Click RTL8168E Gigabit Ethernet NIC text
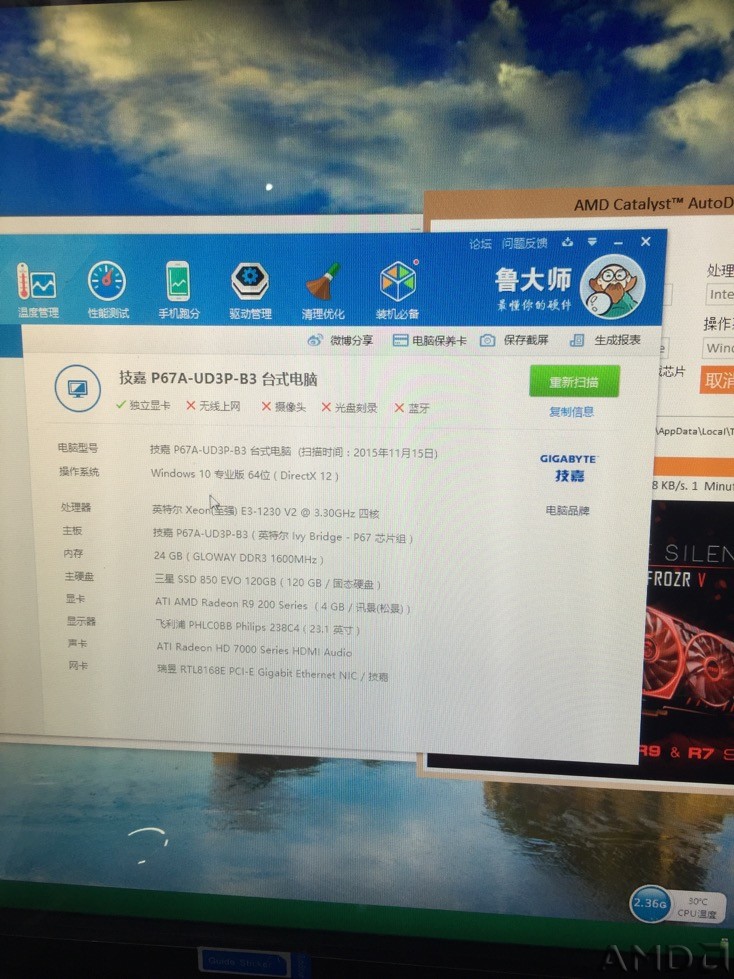The image size is (734, 979). 272,672
